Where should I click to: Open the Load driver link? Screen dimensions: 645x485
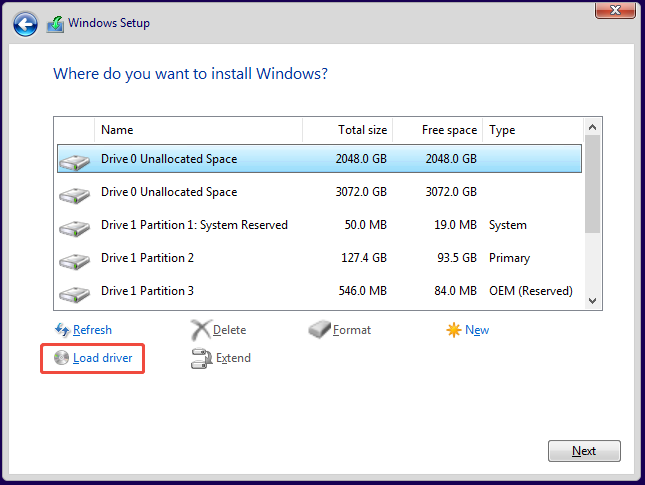click(x=102, y=358)
